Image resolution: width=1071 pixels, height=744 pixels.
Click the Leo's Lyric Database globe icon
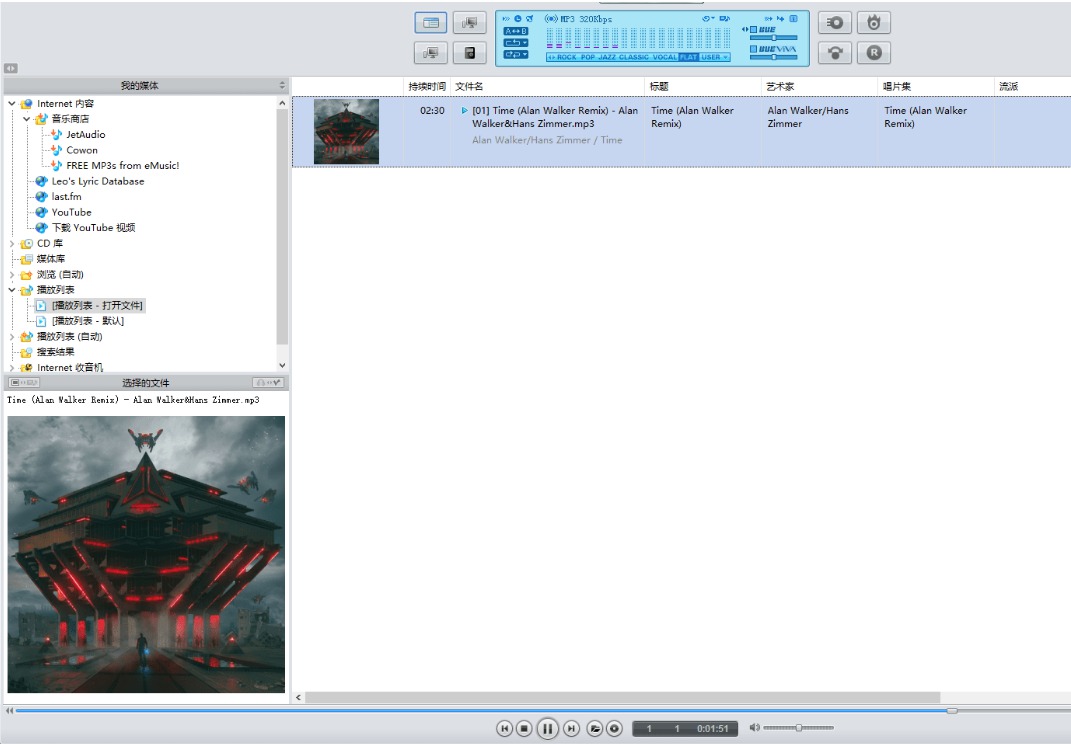point(42,181)
